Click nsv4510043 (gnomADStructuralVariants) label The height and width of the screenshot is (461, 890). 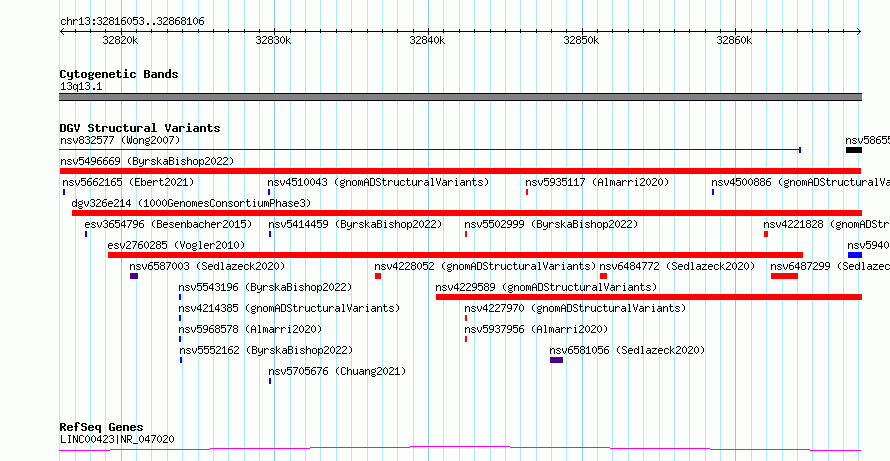[x=378, y=182]
